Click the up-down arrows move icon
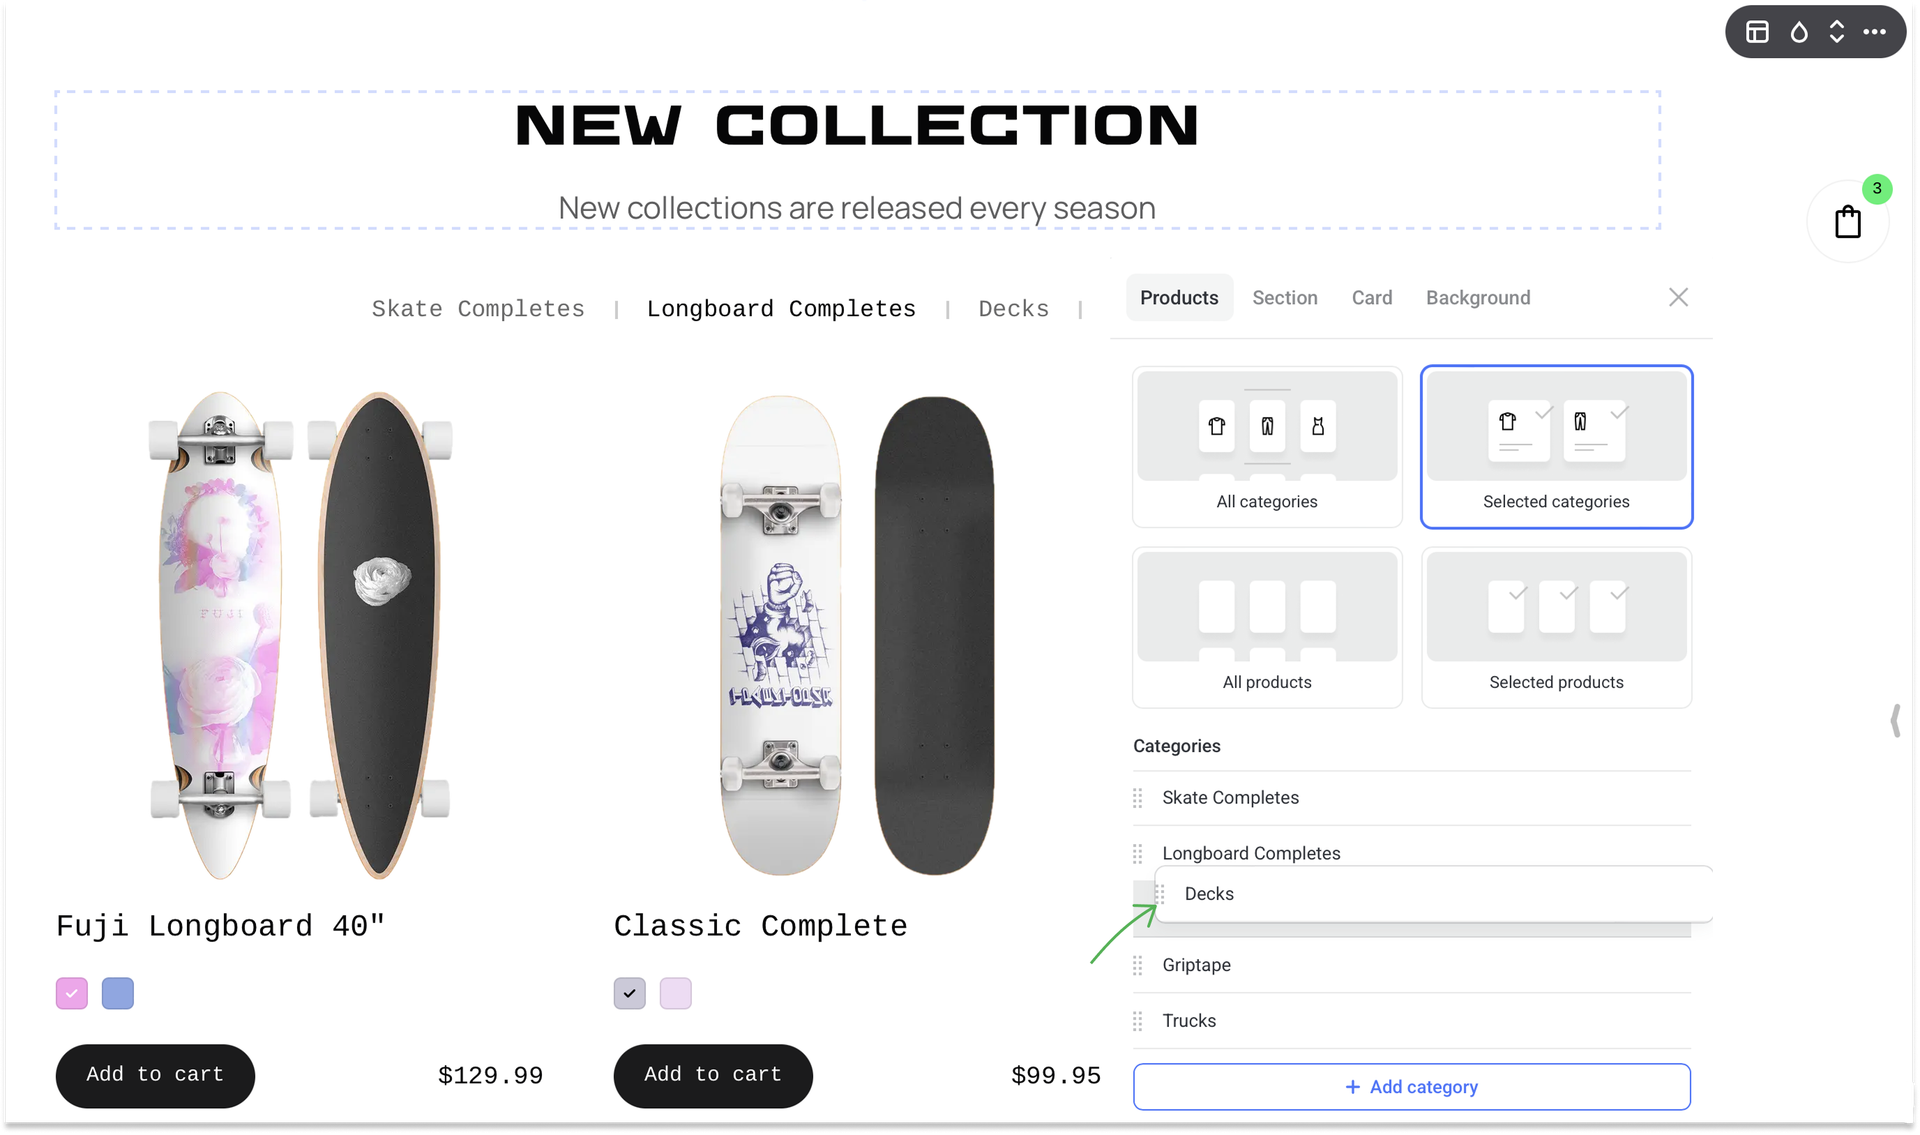This screenshot has height=1135, width=1920. [x=1837, y=32]
